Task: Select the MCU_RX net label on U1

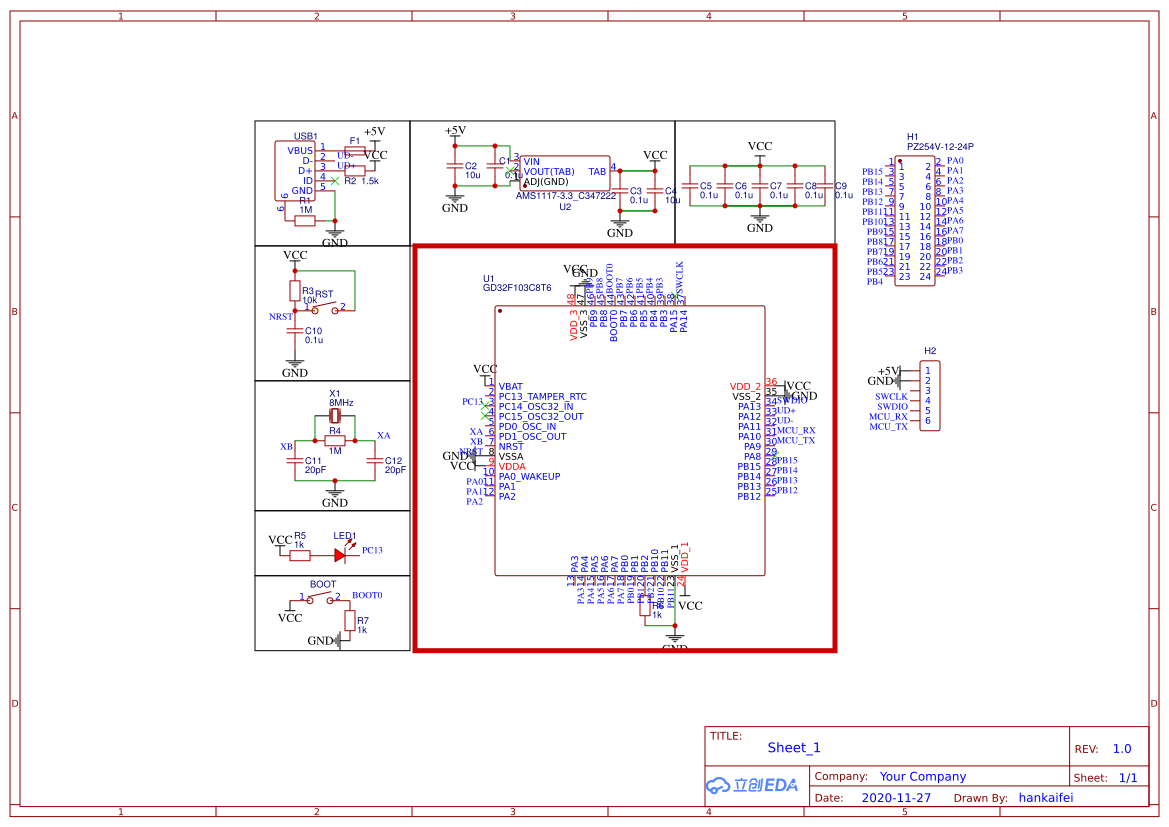Action: click(796, 431)
